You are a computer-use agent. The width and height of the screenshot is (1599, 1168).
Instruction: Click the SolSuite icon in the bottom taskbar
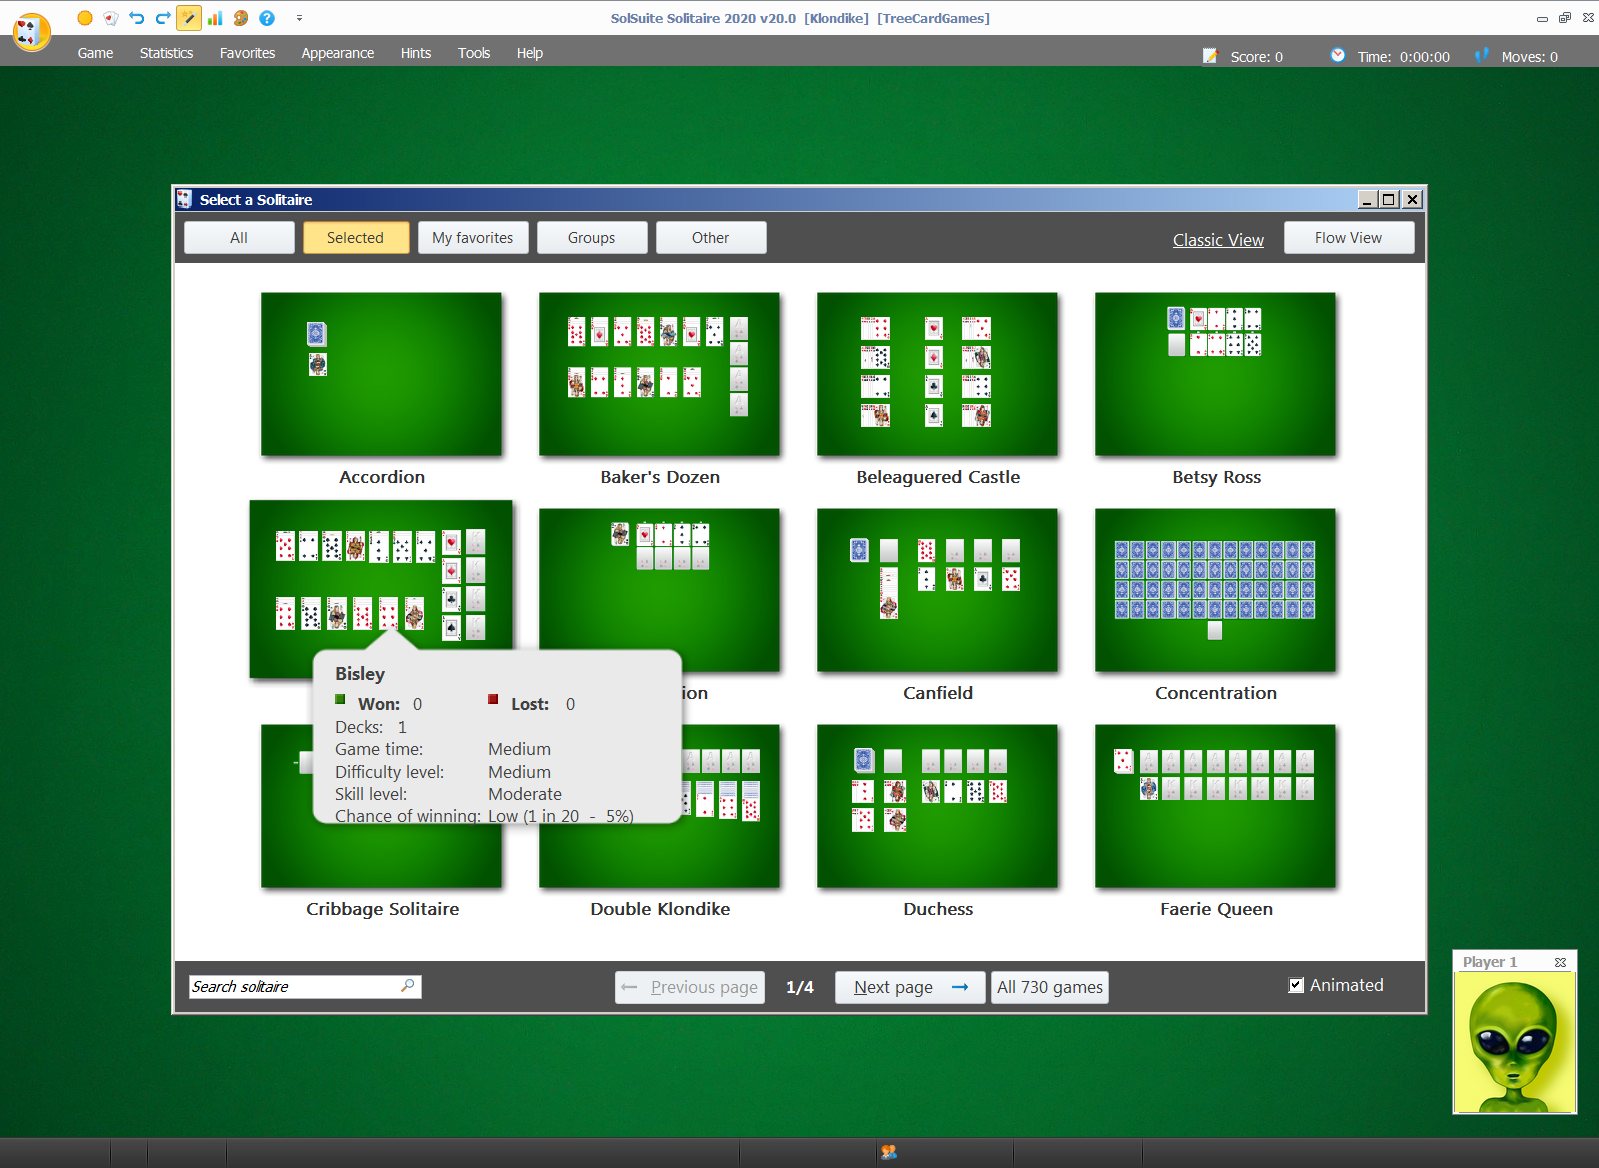(889, 1152)
